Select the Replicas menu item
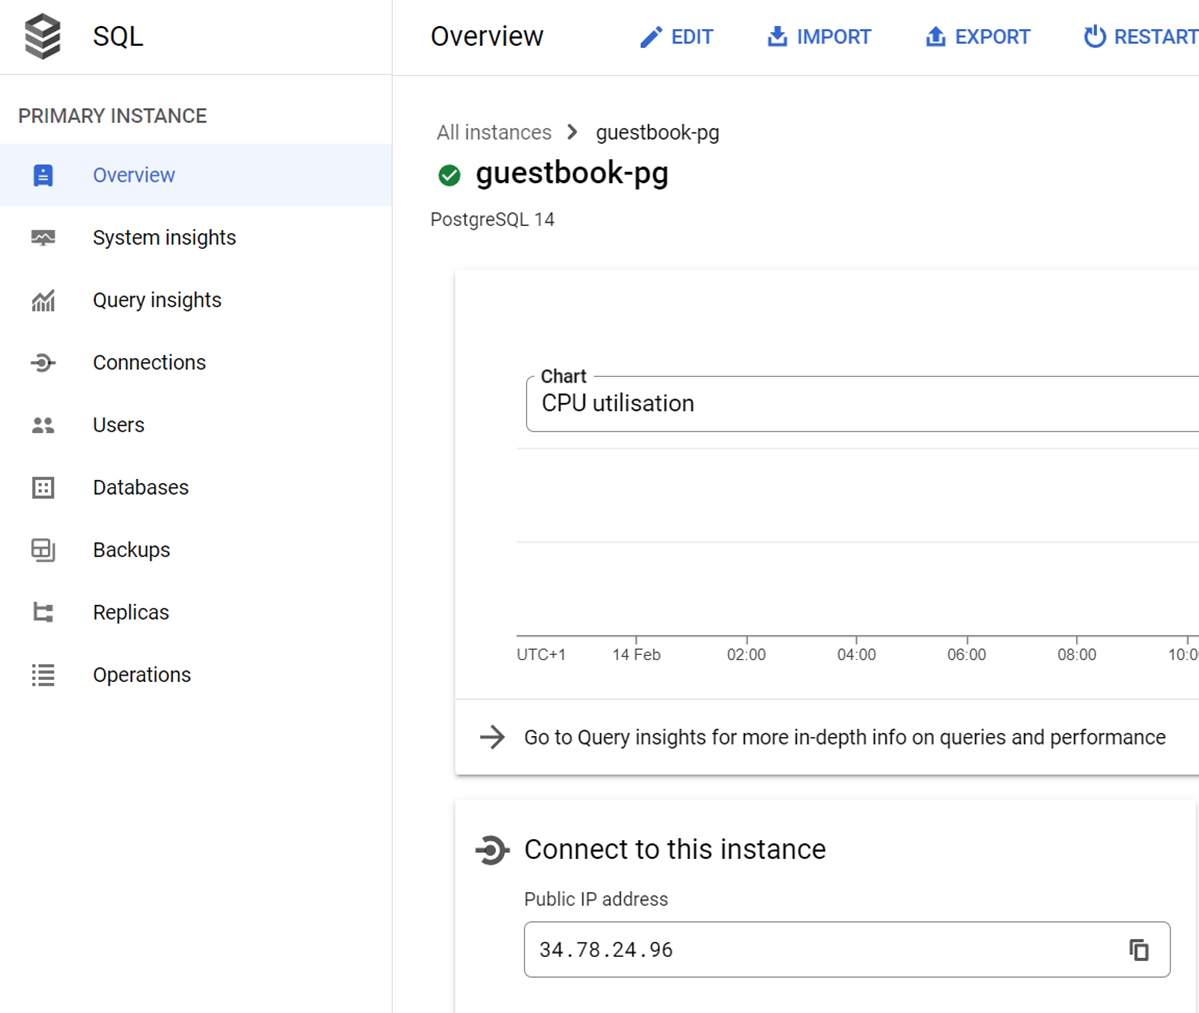The image size is (1199, 1013). (x=131, y=613)
